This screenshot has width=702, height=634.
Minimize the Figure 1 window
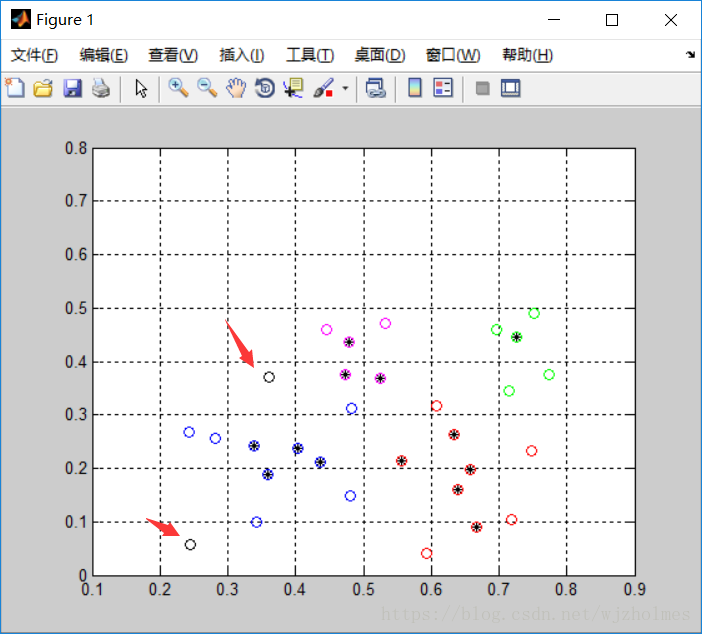554,20
